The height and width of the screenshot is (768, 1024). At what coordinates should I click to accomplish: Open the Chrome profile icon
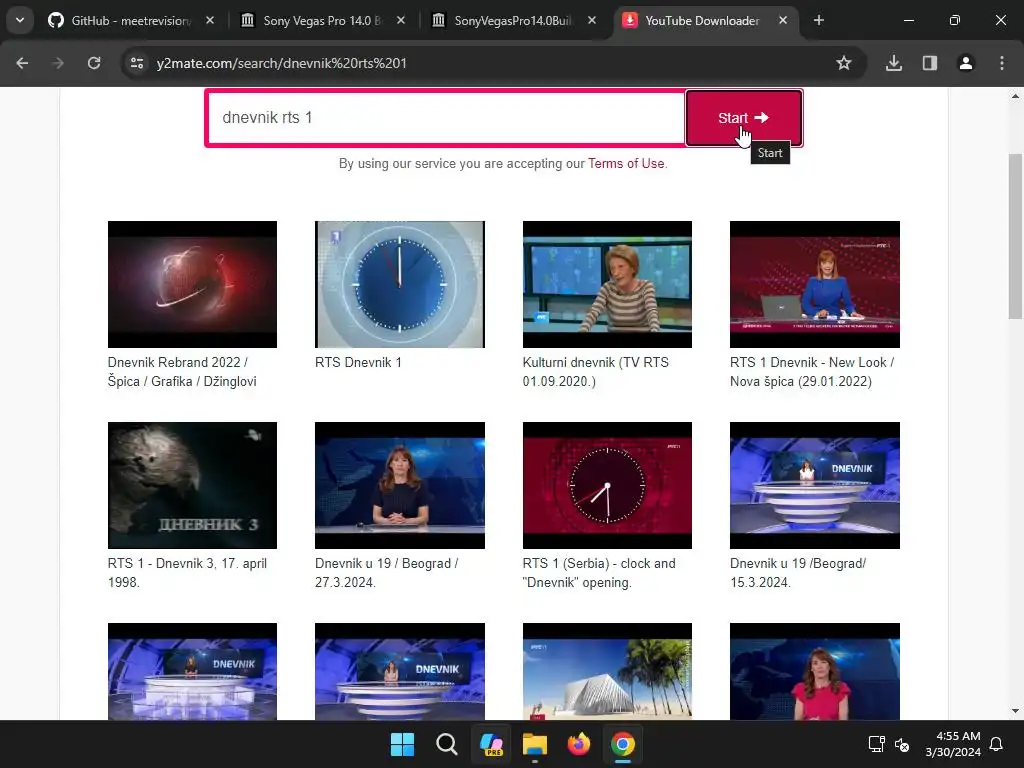pos(966,63)
